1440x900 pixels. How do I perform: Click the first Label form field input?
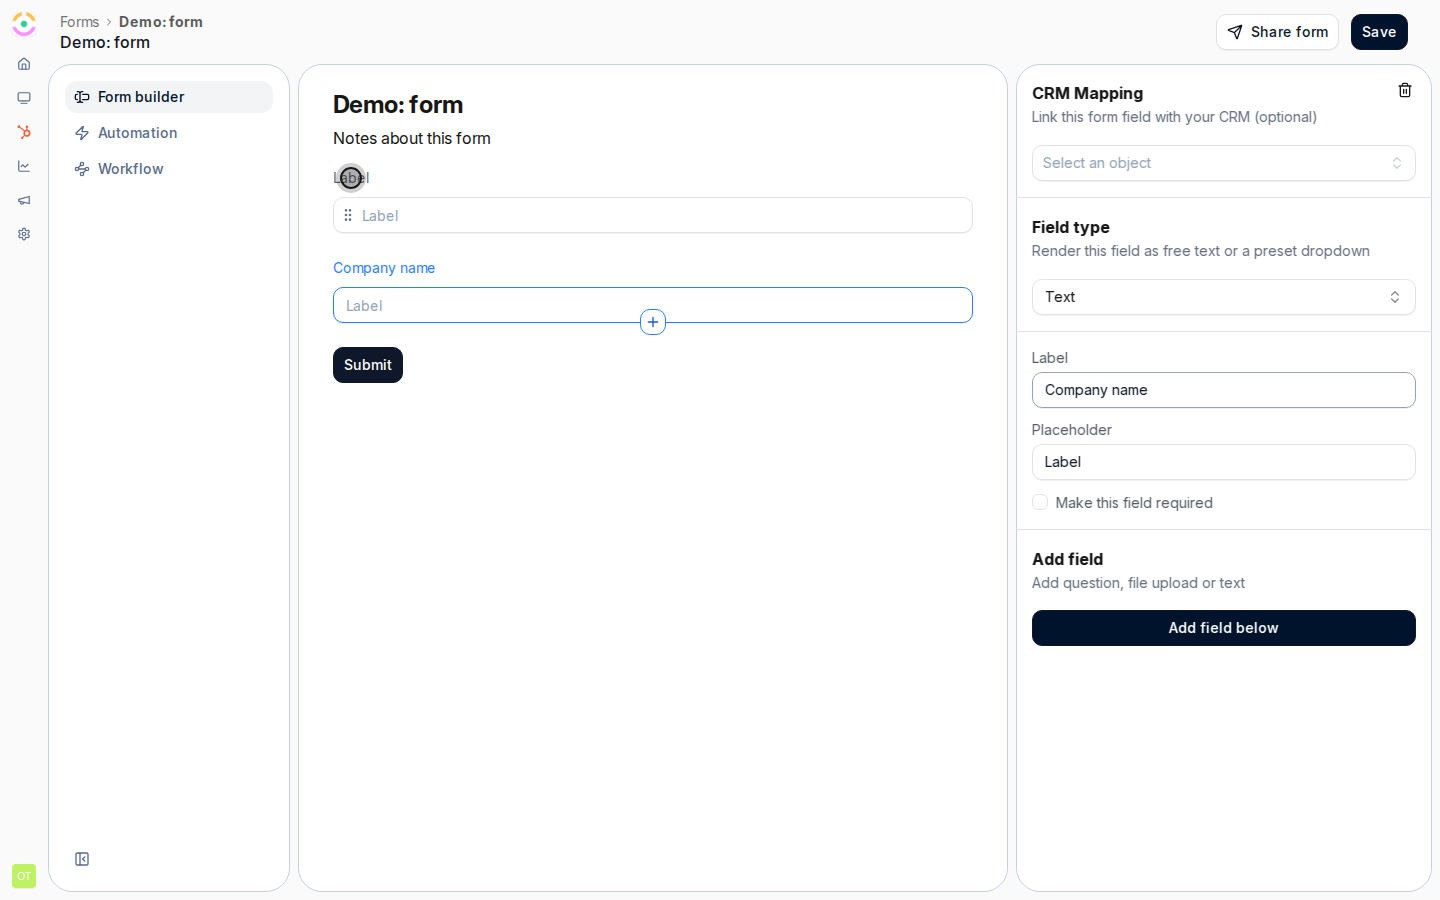(653, 215)
